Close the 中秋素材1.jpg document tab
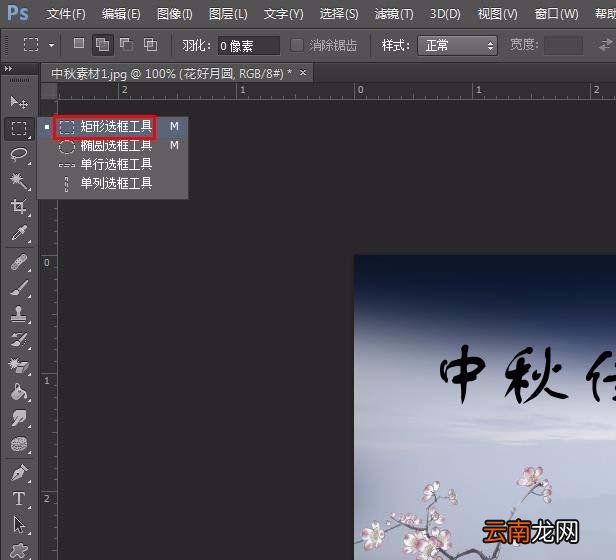This screenshot has height=560, width=616. 302,73
